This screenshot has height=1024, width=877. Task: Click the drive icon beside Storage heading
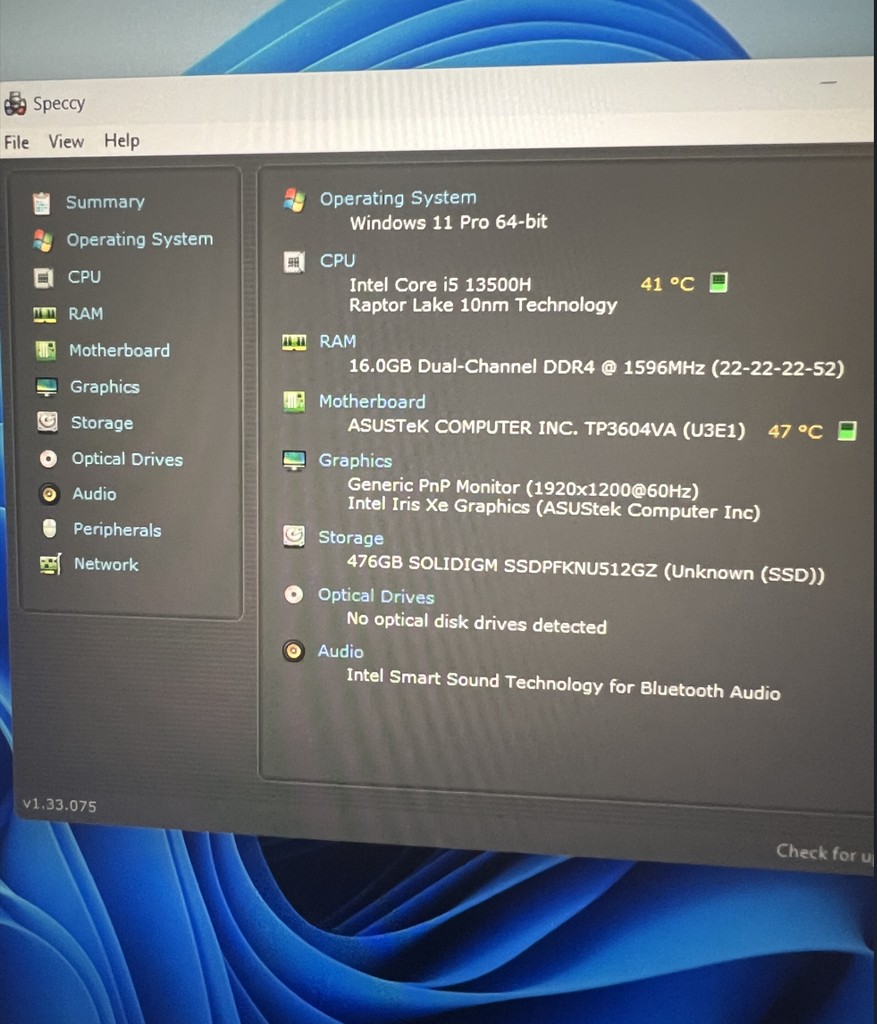pos(294,536)
